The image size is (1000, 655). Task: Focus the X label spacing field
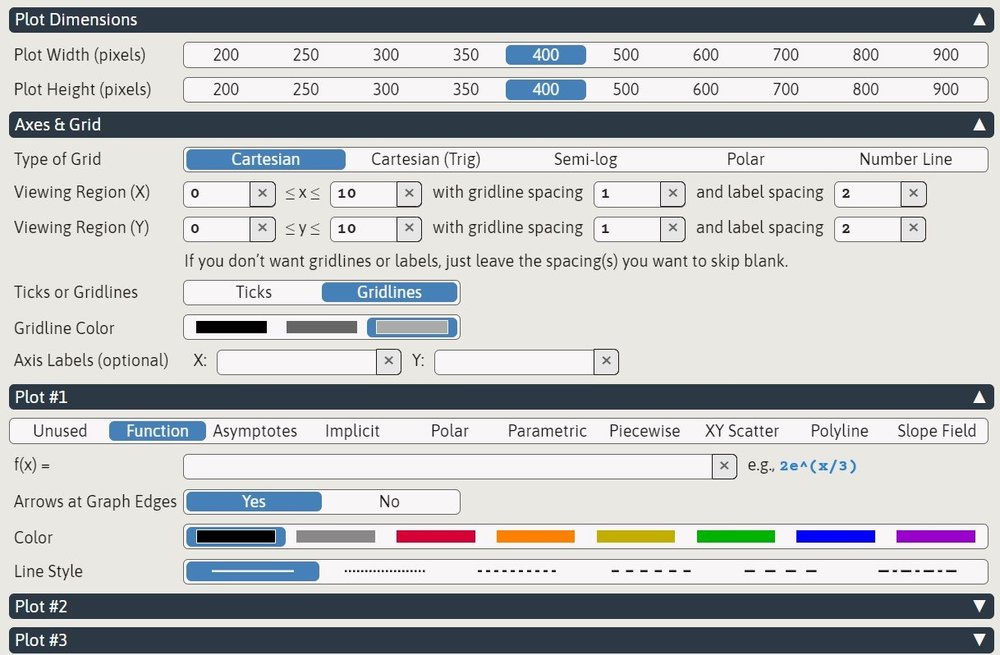click(867, 194)
